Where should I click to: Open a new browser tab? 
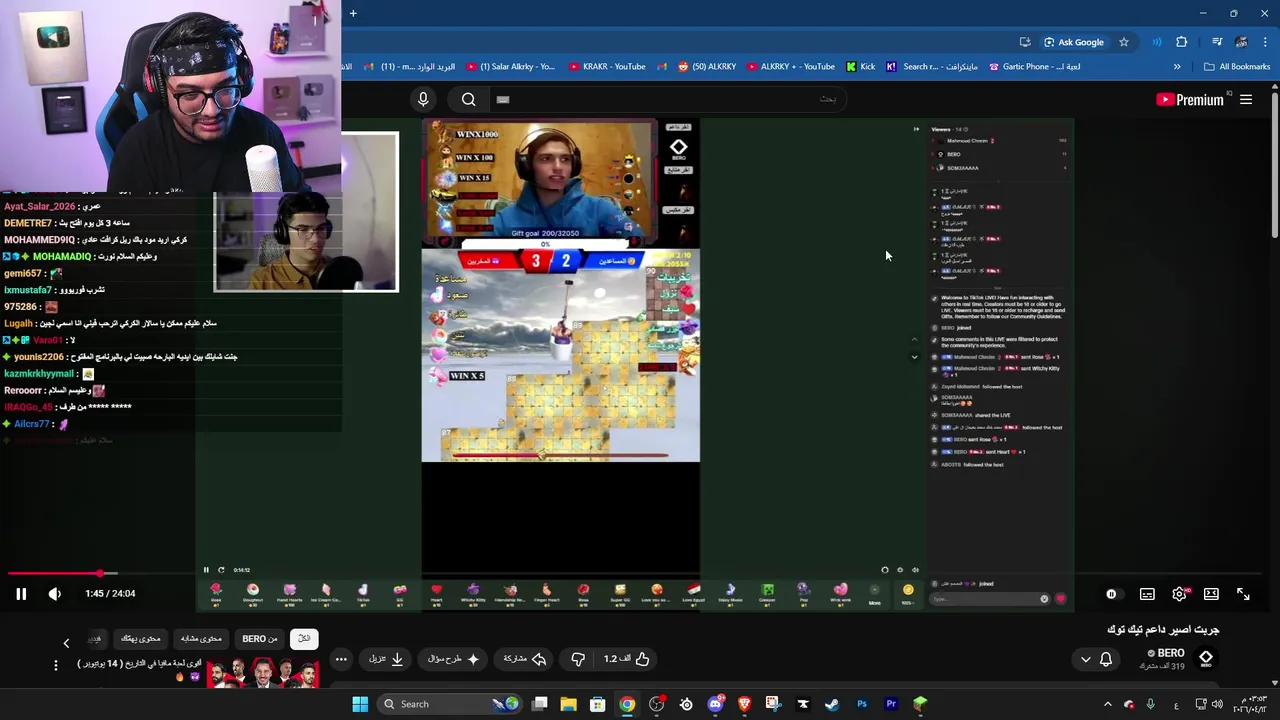353,13
